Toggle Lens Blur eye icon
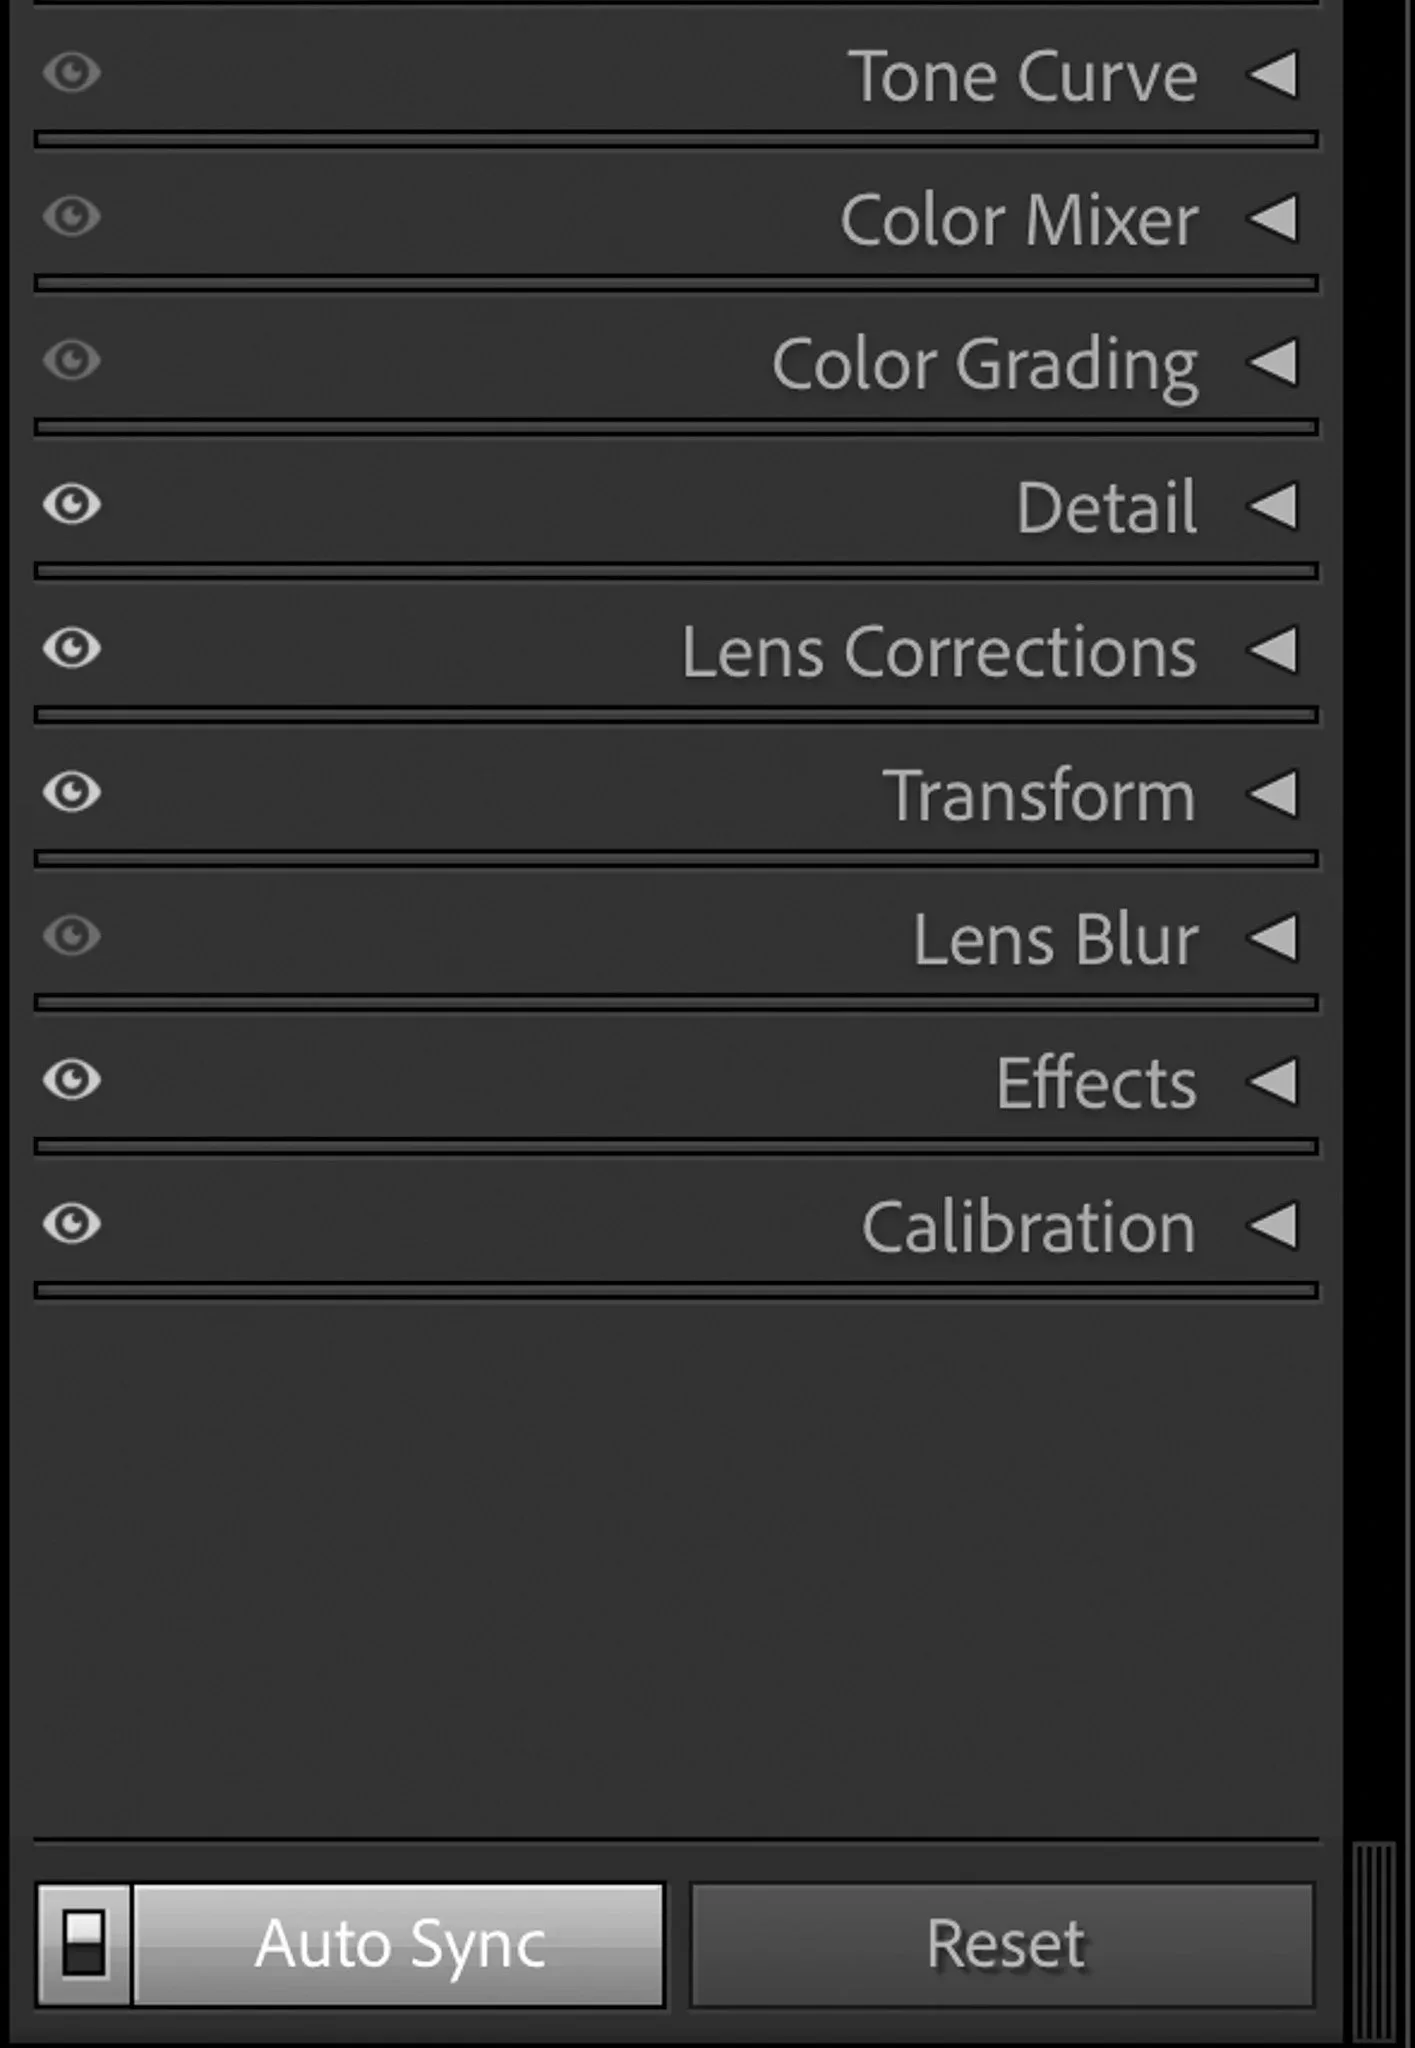 pos(72,936)
